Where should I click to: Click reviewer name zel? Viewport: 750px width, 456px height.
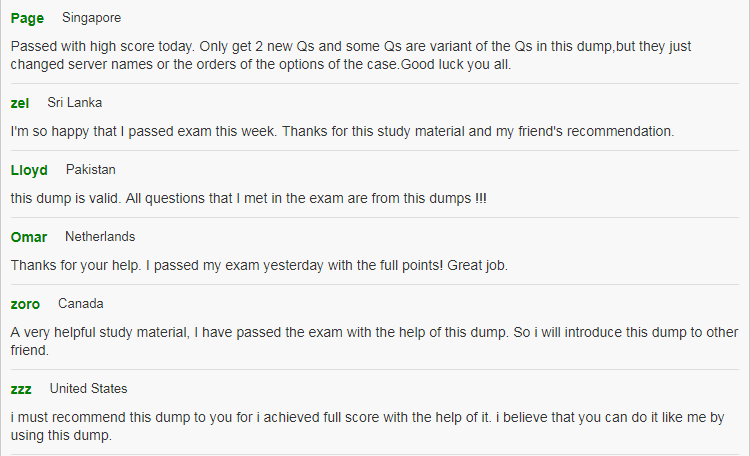pos(20,103)
